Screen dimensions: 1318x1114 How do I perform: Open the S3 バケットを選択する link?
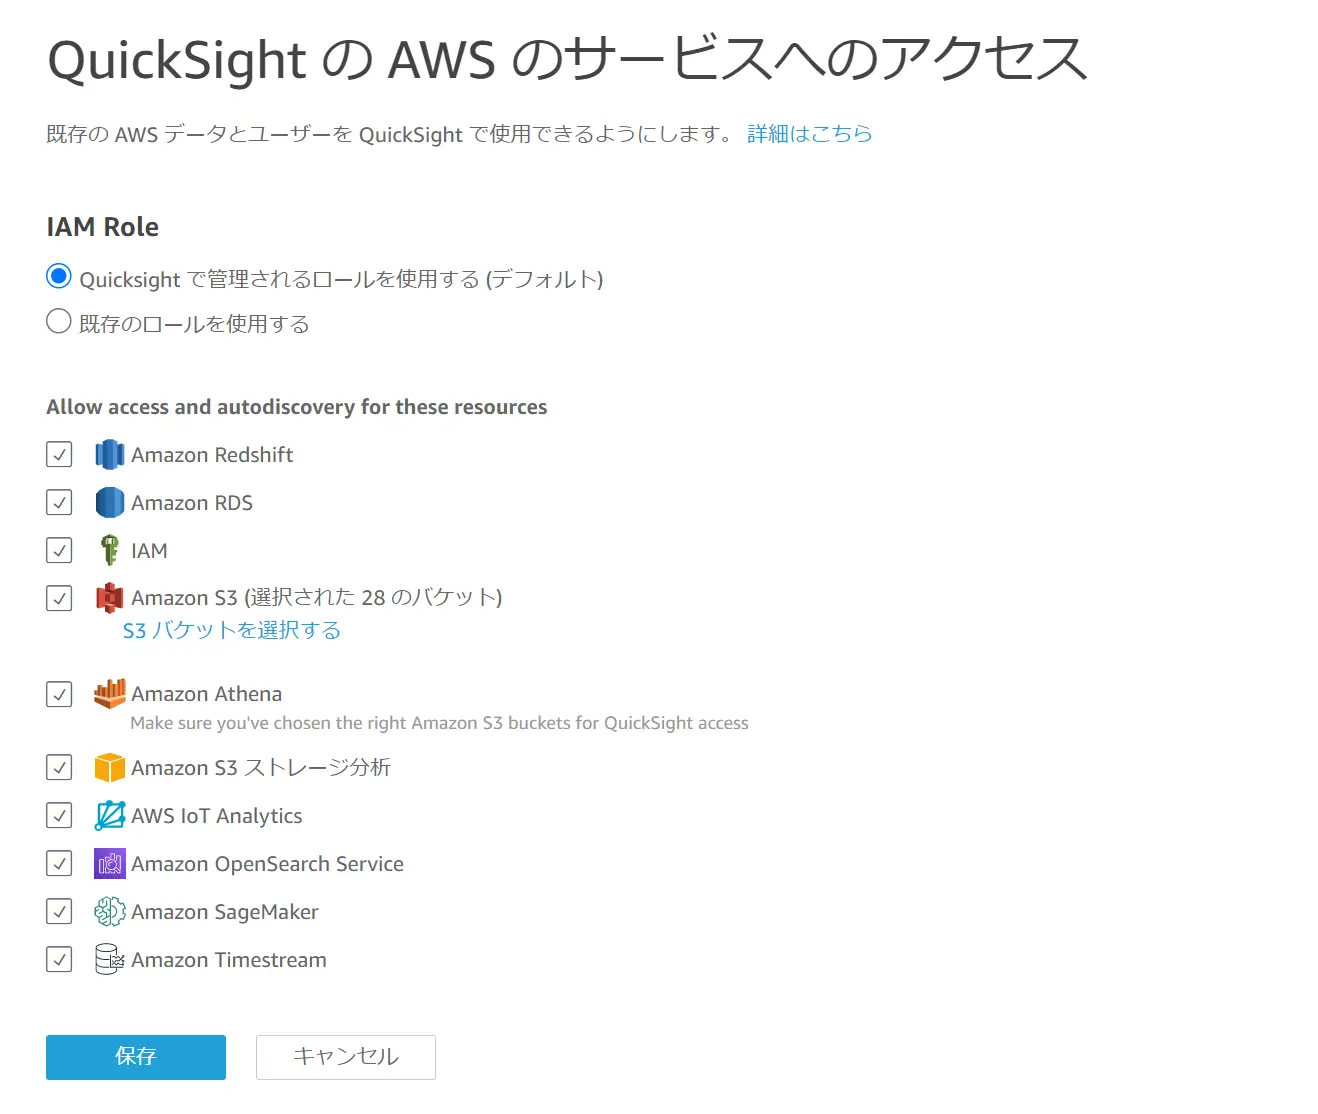(x=232, y=630)
